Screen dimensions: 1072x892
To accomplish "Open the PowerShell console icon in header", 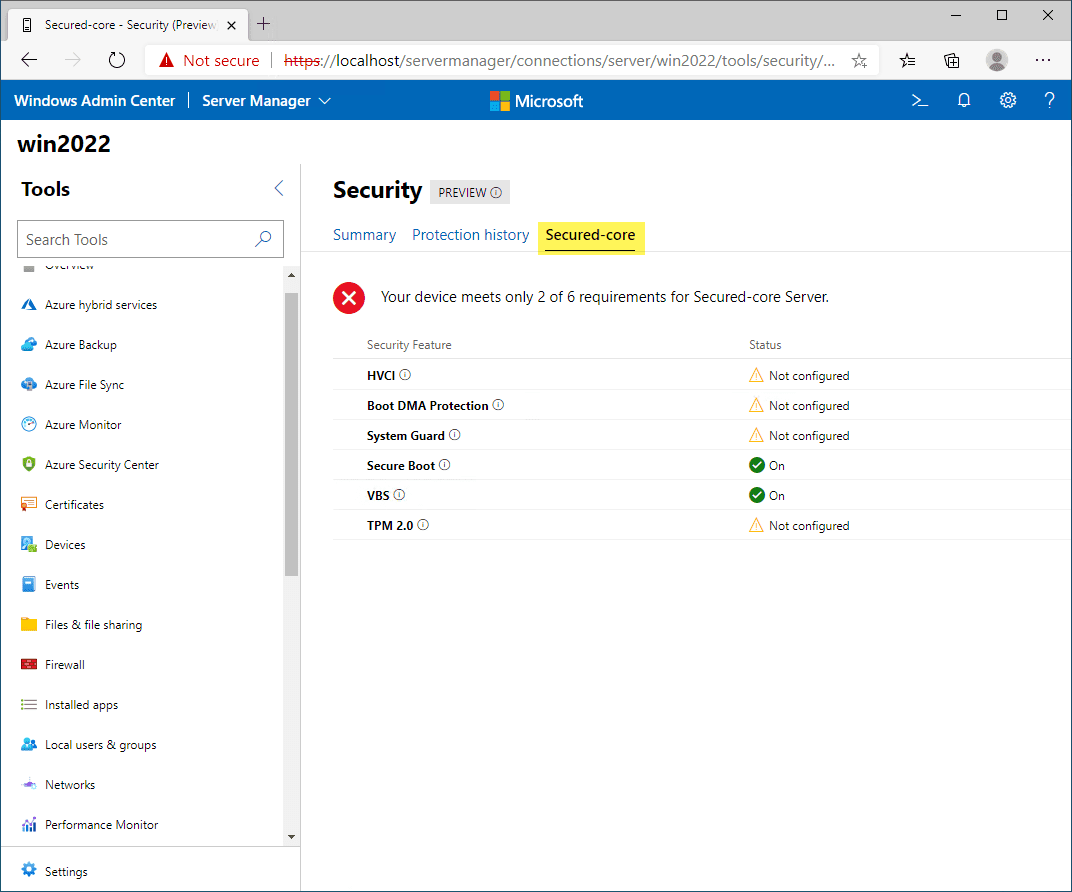I will (x=919, y=100).
